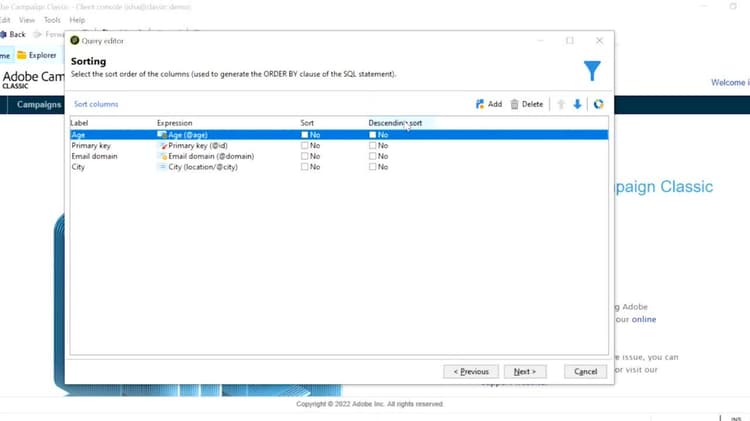Click the Primary key (@id) expression cell
The width and height of the screenshot is (750, 421).
point(198,145)
